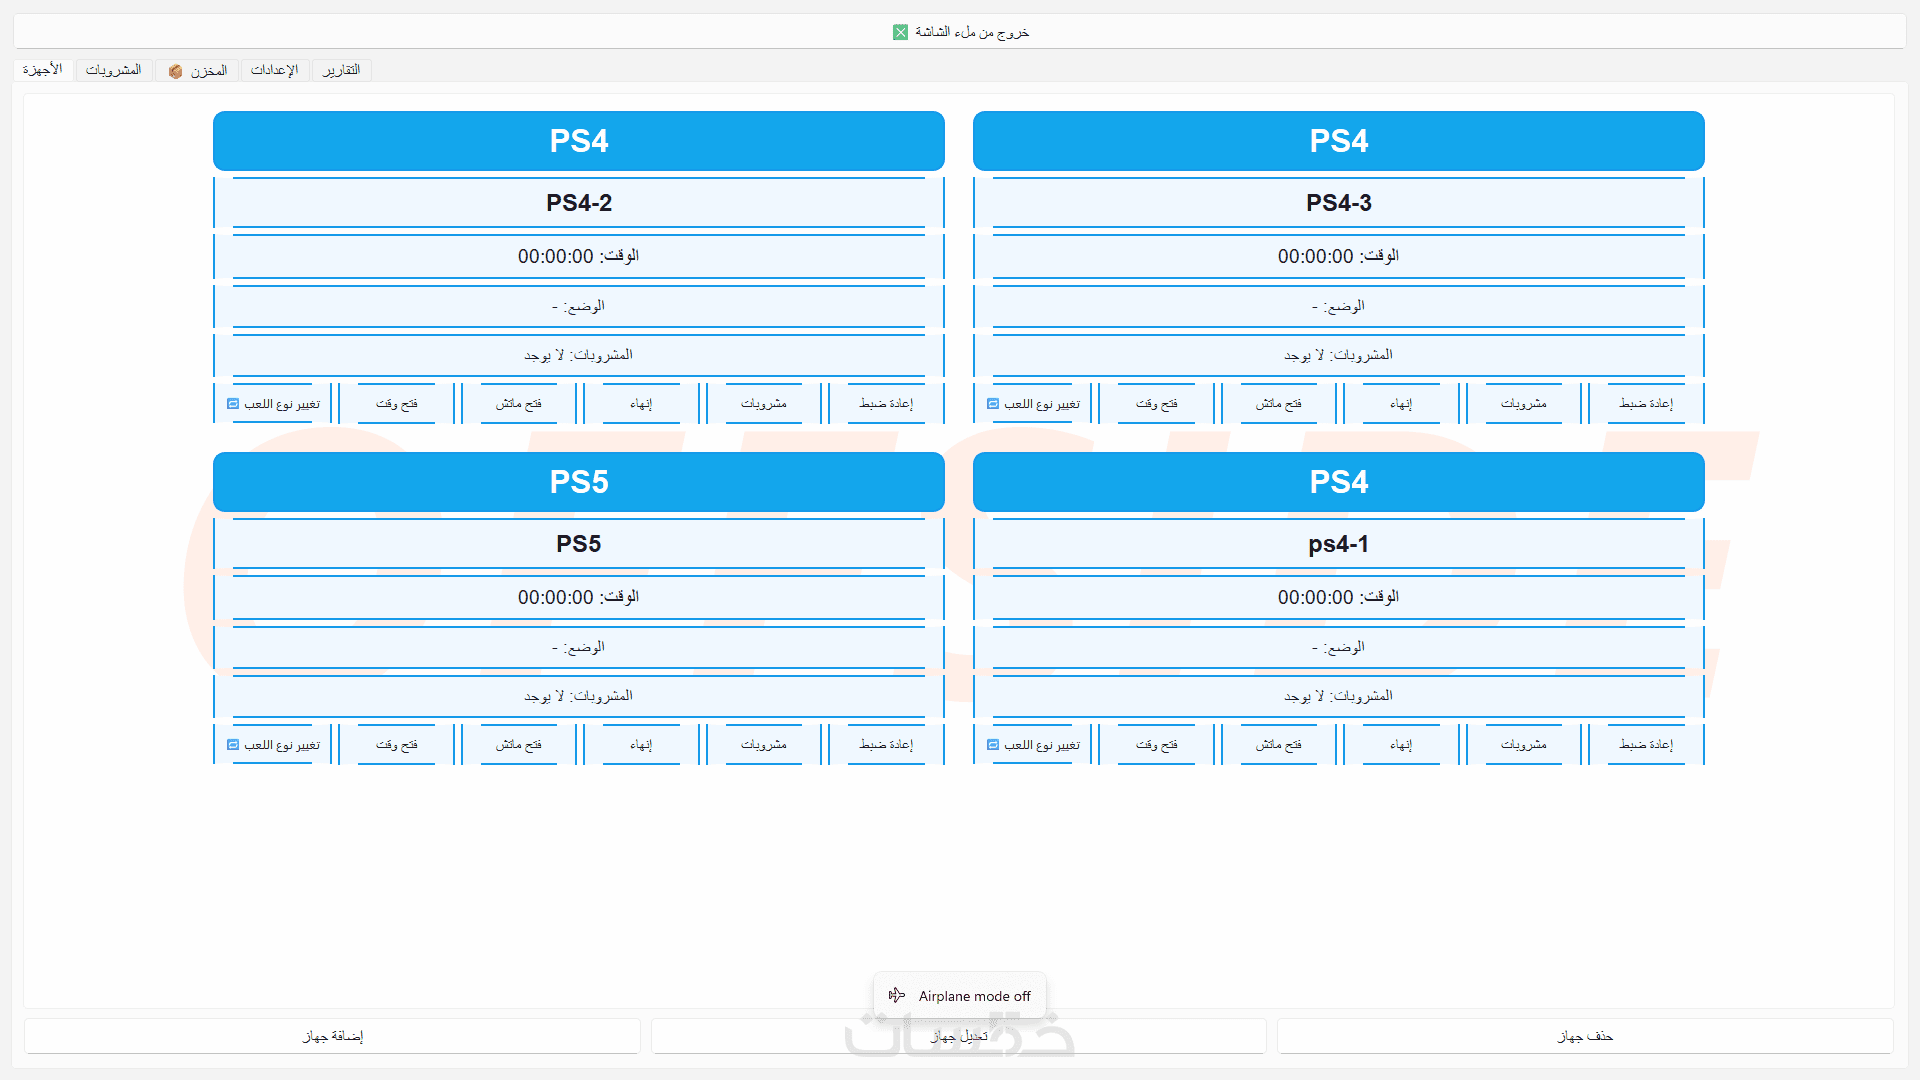This screenshot has height=1080, width=1920.
Task: Click حذف جهاز button at bottom
Action: (1585, 1036)
